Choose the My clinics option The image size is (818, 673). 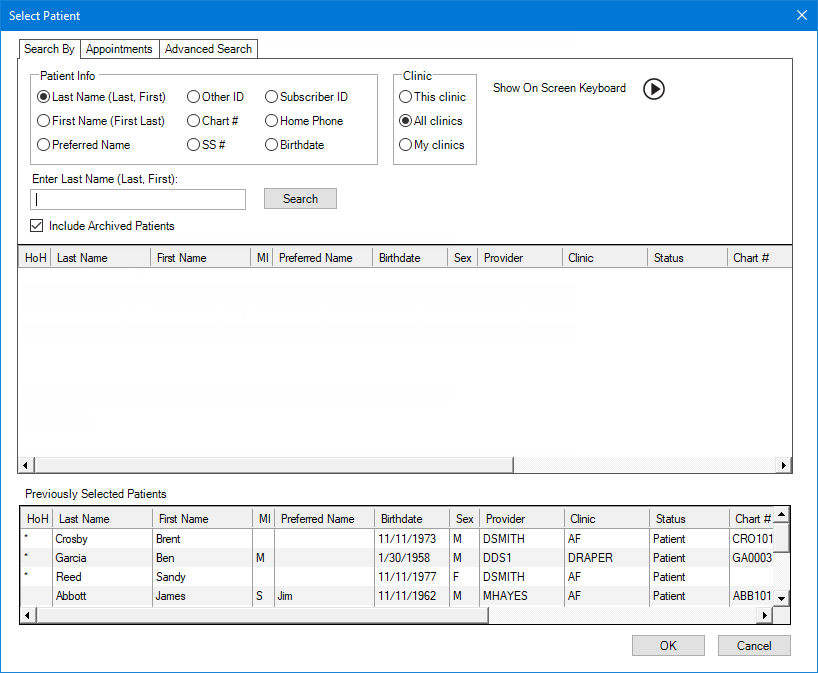pyautogui.click(x=406, y=145)
